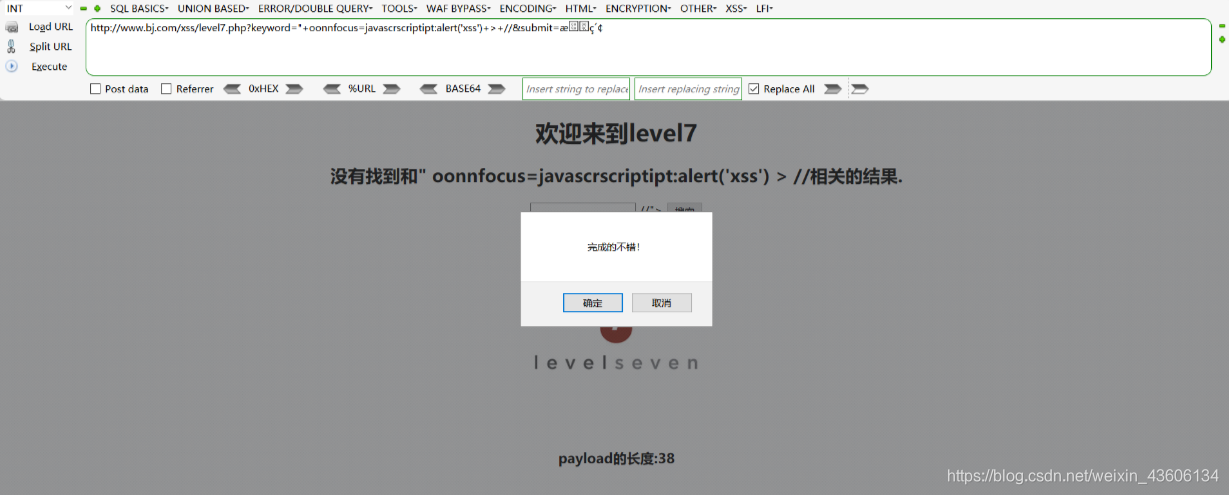
Task: Decode with the left arrow before 0xHEX
Action: [232, 89]
